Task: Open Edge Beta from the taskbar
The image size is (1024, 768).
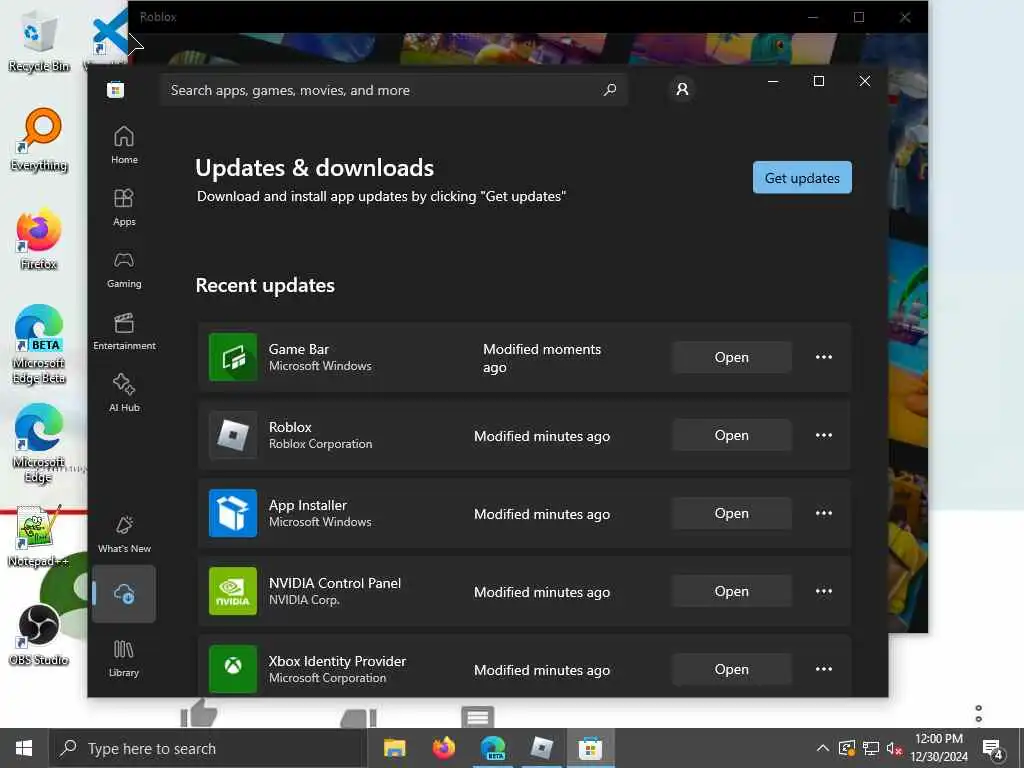Action: (493, 748)
